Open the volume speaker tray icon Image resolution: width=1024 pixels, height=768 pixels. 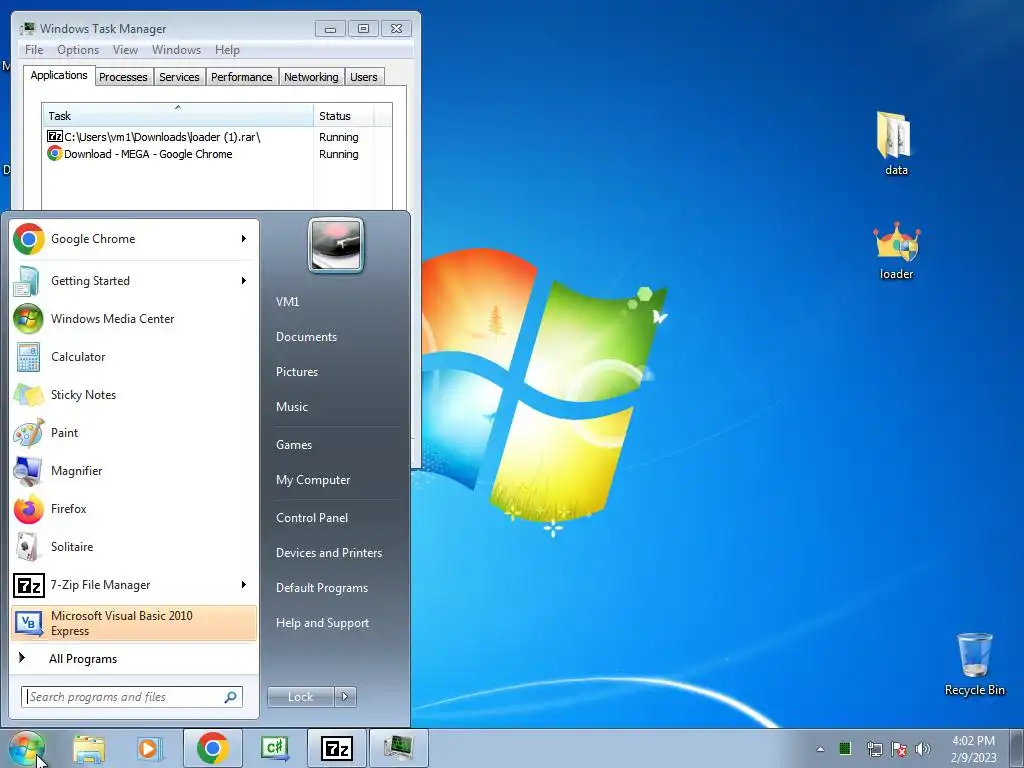coord(923,749)
